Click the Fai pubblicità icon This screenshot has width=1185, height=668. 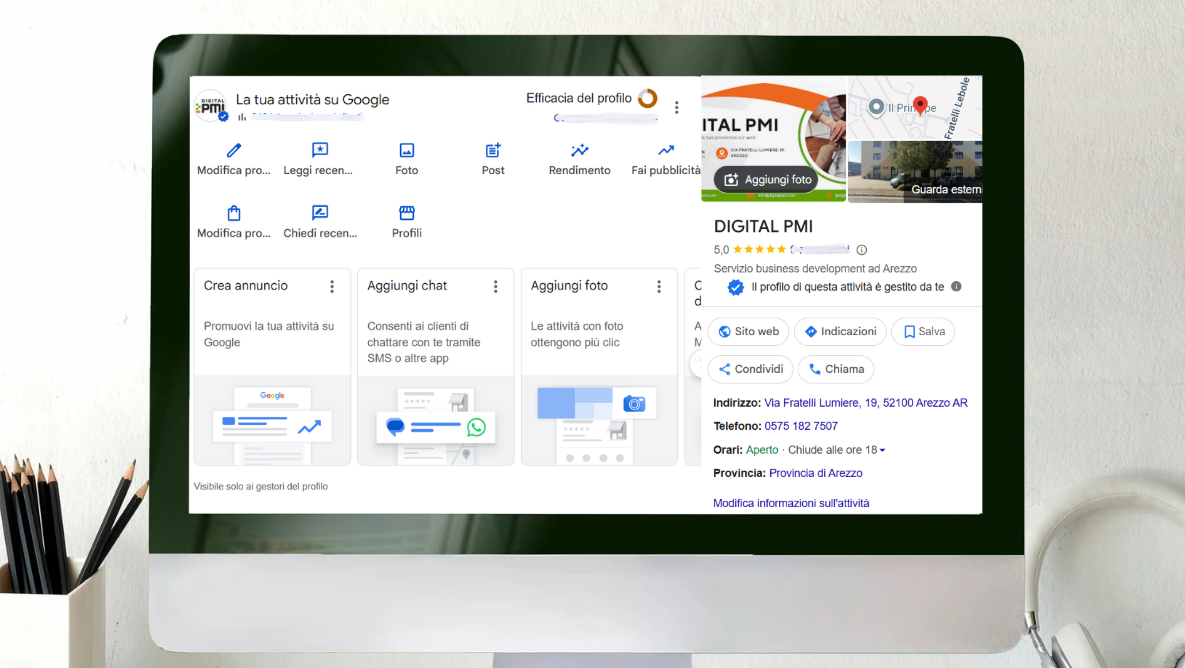click(x=664, y=147)
